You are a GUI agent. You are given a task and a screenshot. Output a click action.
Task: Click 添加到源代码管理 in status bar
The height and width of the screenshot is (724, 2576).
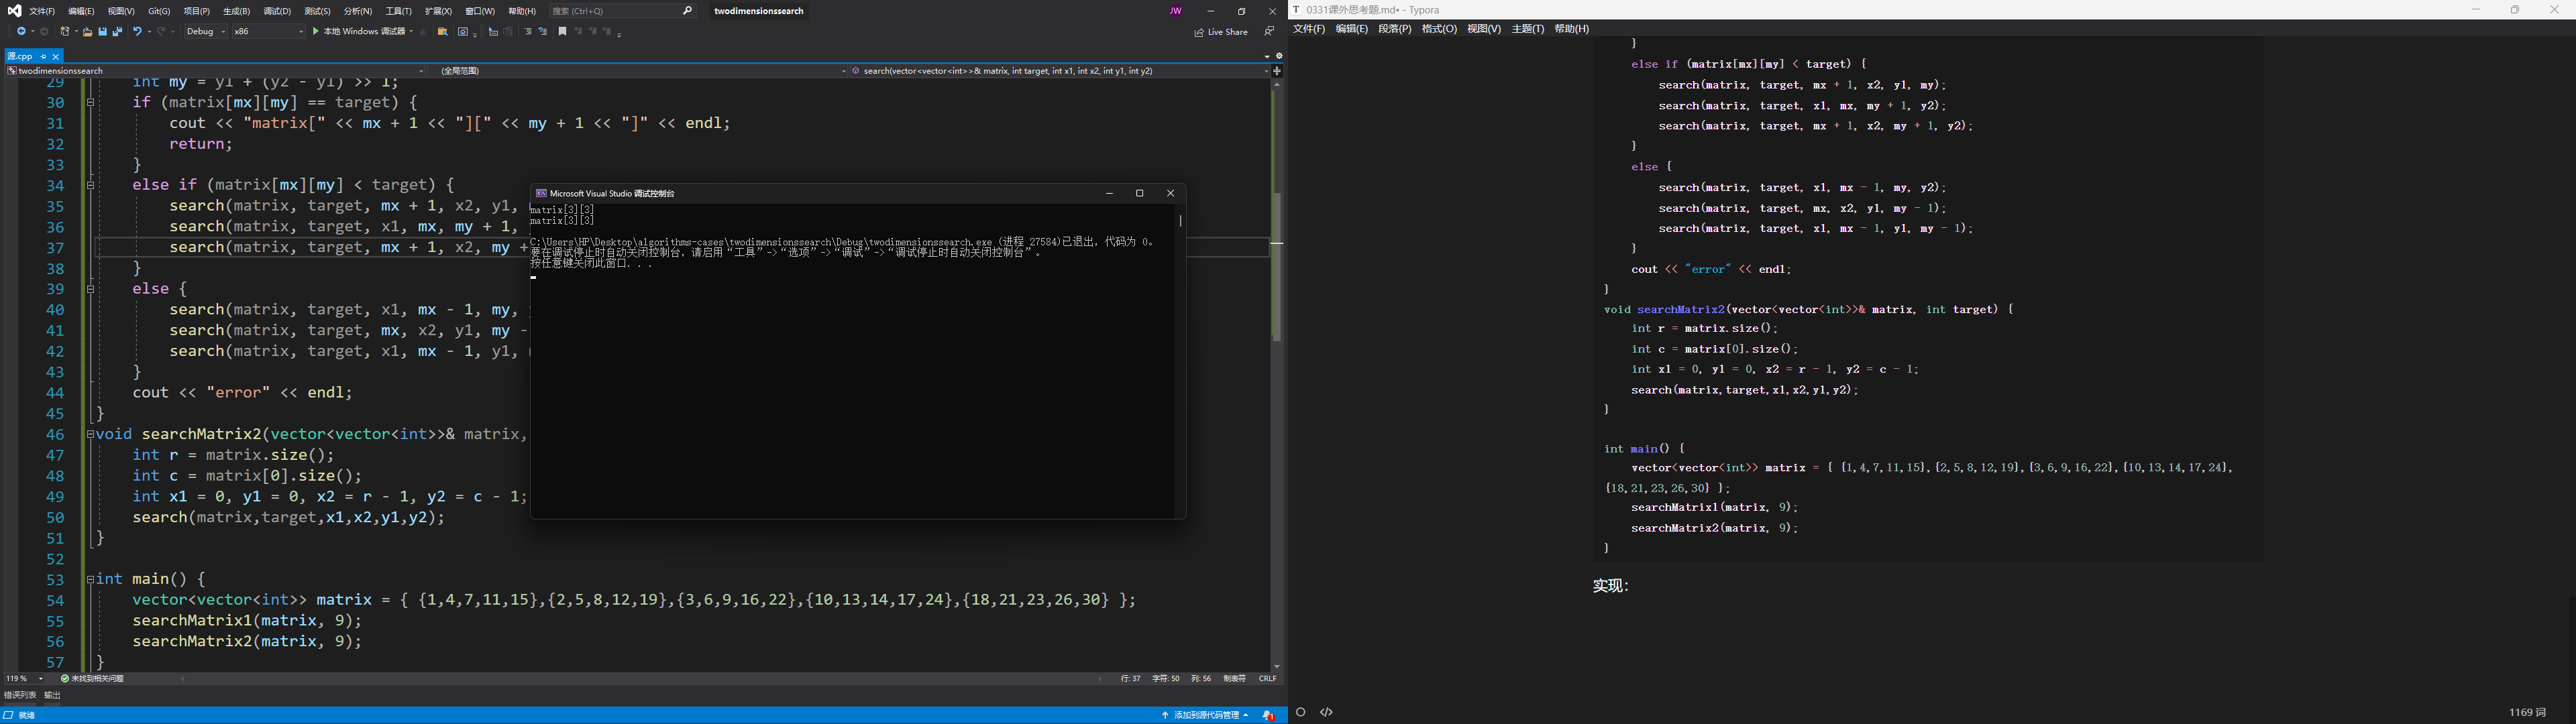pos(1205,715)
